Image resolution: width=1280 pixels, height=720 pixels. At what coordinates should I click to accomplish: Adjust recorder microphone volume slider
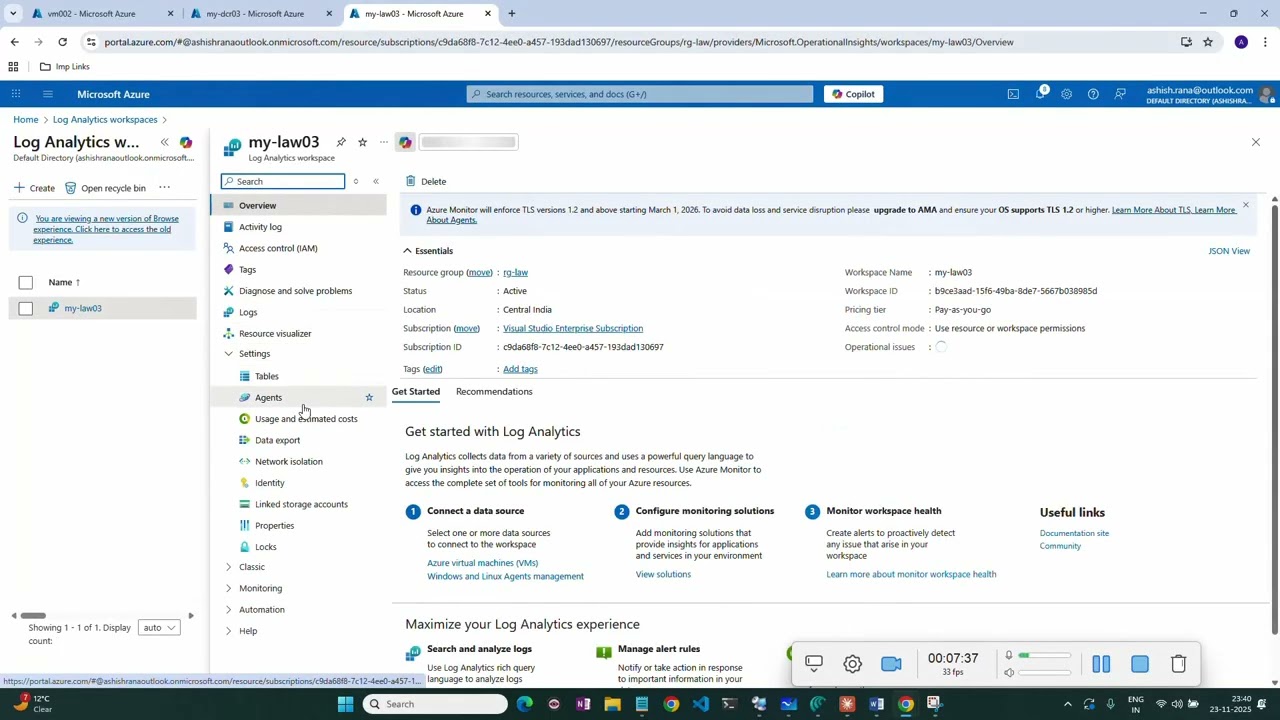[x=1045, y=656]
